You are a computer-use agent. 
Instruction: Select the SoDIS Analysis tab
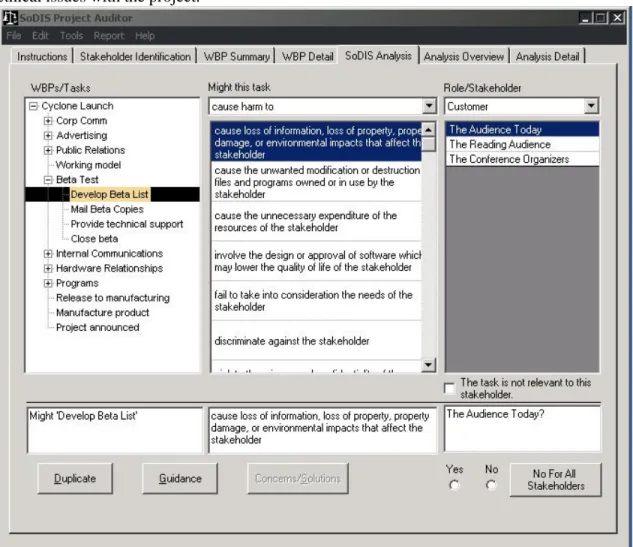point(378,56)
